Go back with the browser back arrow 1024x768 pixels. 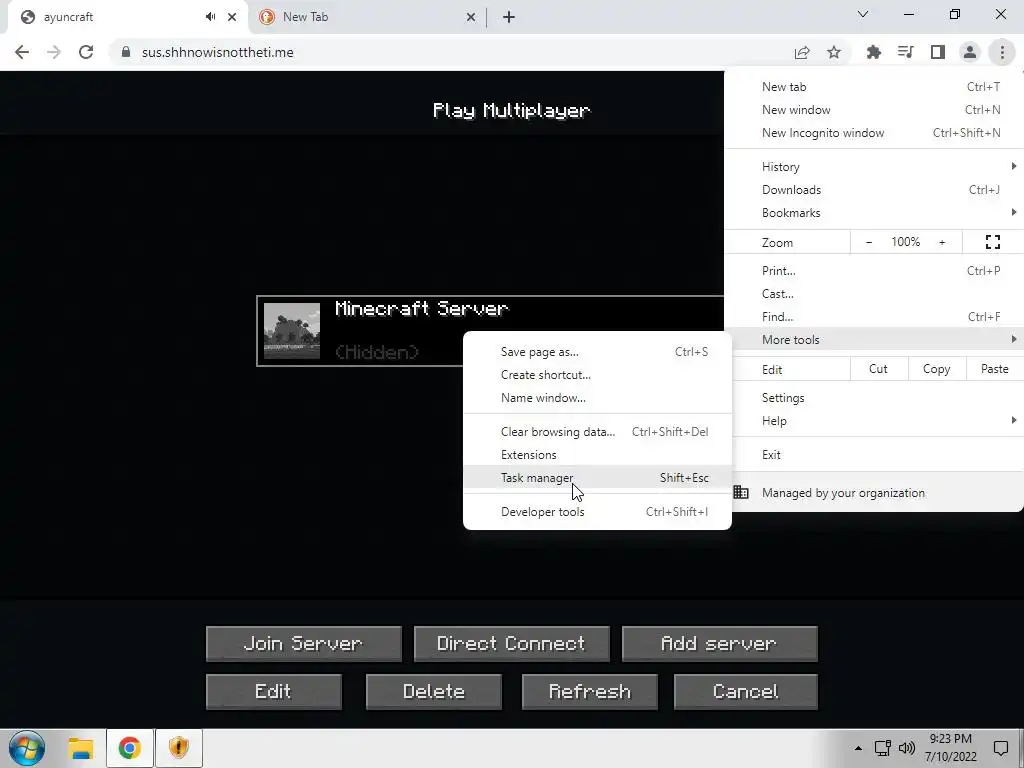point(22,52)
